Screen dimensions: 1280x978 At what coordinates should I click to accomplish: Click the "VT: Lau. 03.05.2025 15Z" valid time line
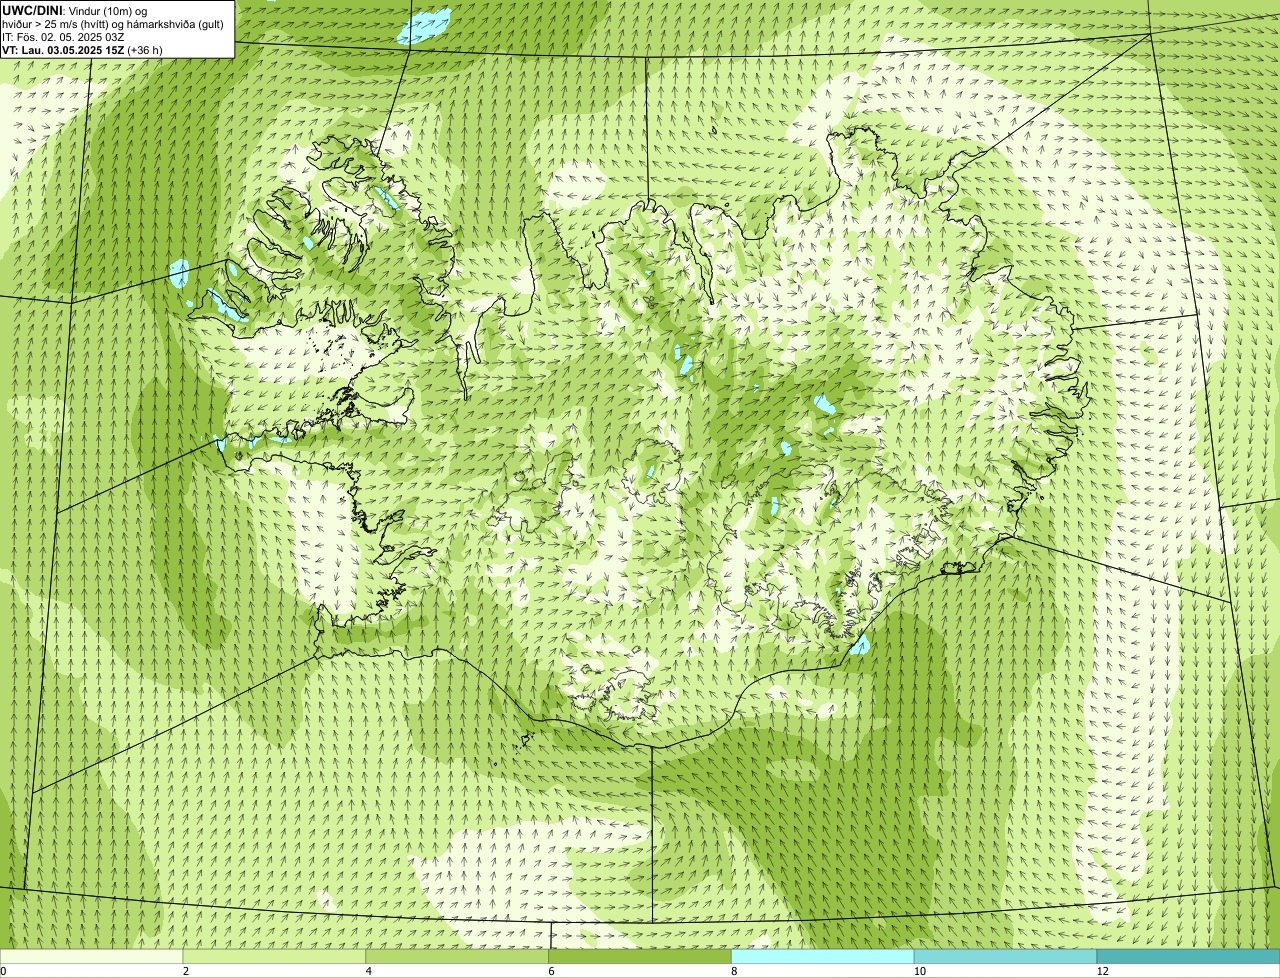click(63, 49)
